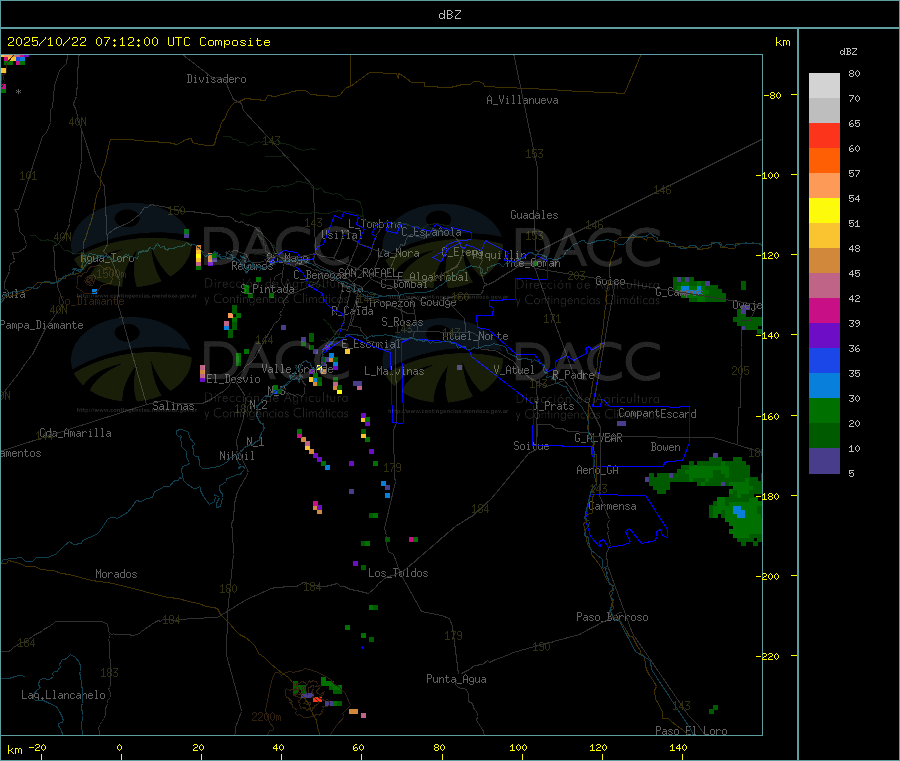Screen dimensions: 900x761
Task: Select the V_Atuel label
Action: [514, 370]
